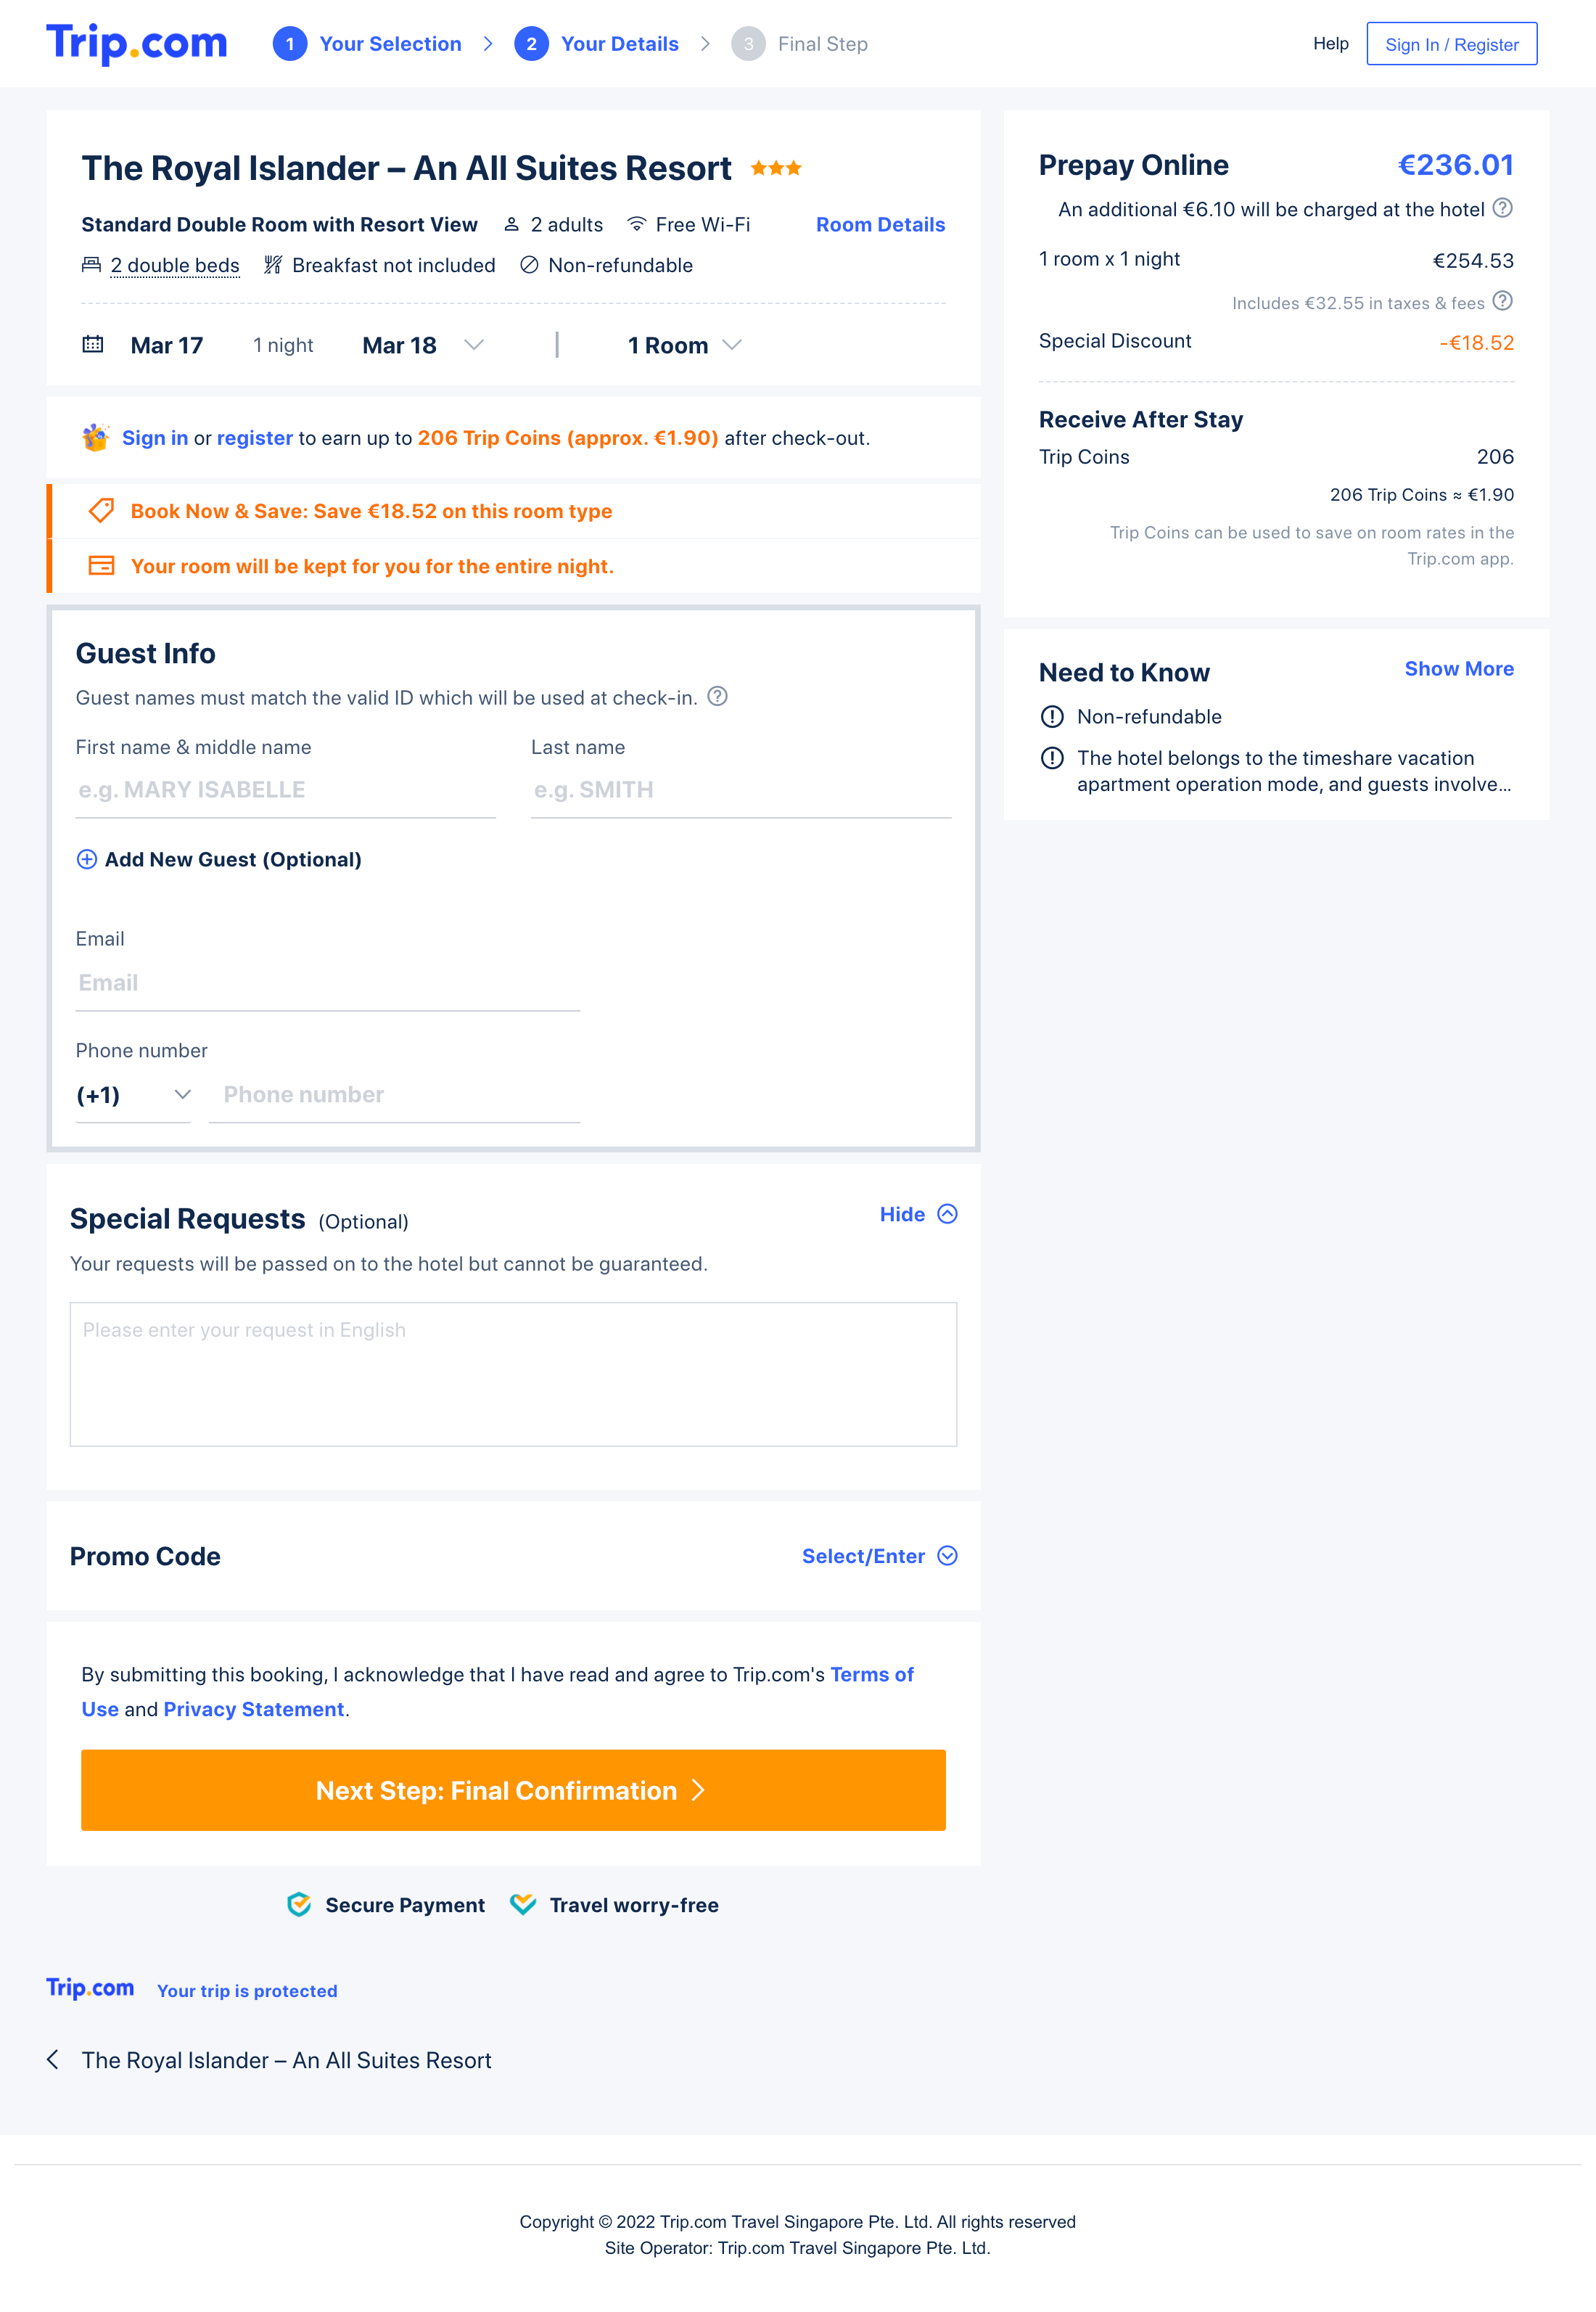
Task: Click the Guest Info question mark icon
Action: (718, 697)
